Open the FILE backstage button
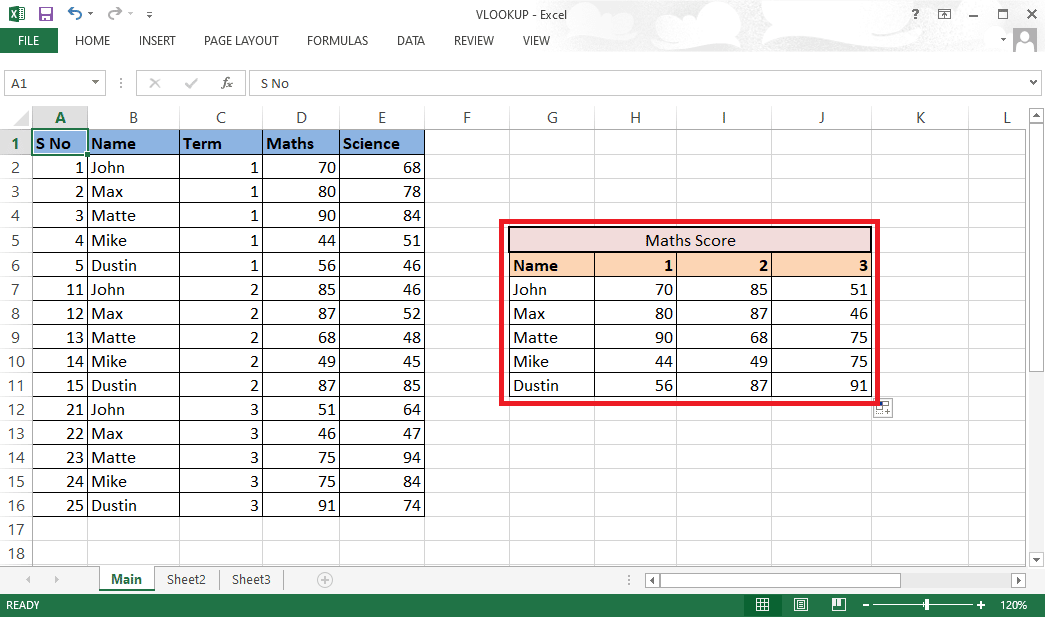The image size is (1045, 617). coord(29,41)
